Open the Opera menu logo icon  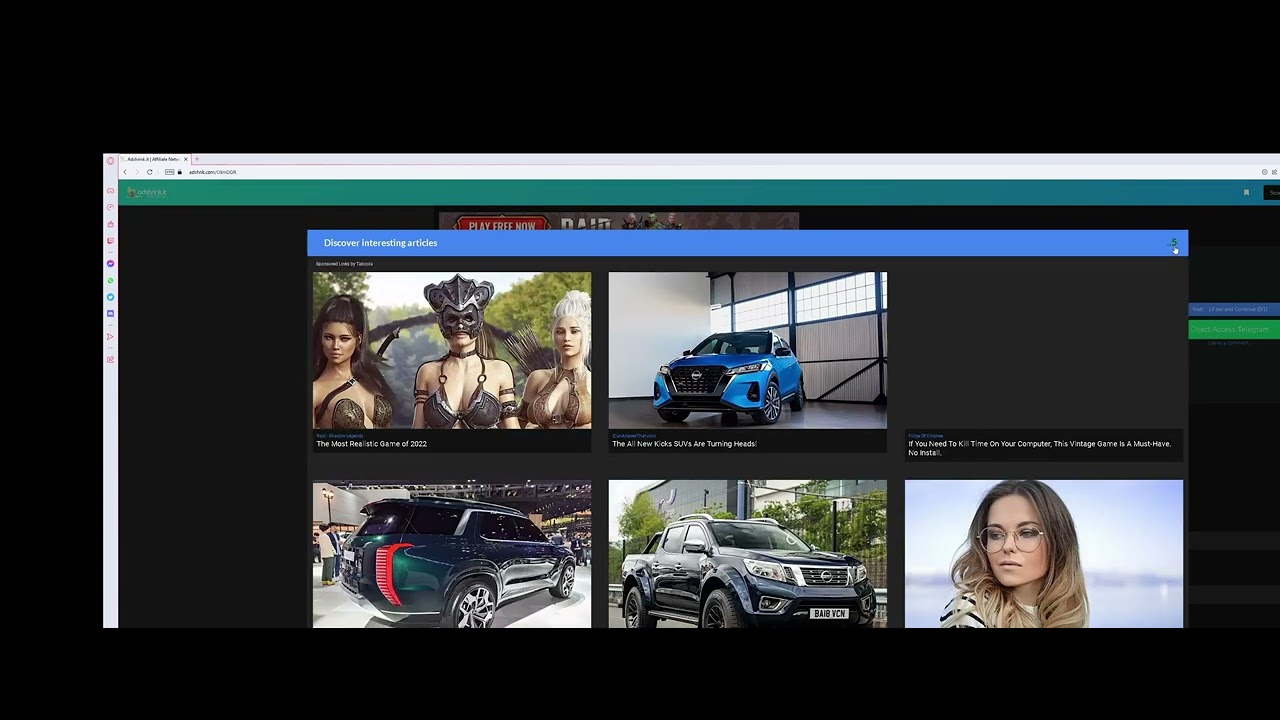point(111,161)
